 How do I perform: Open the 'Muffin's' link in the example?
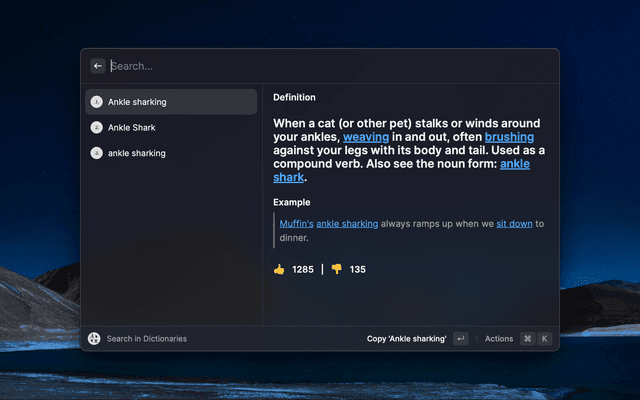296,224
